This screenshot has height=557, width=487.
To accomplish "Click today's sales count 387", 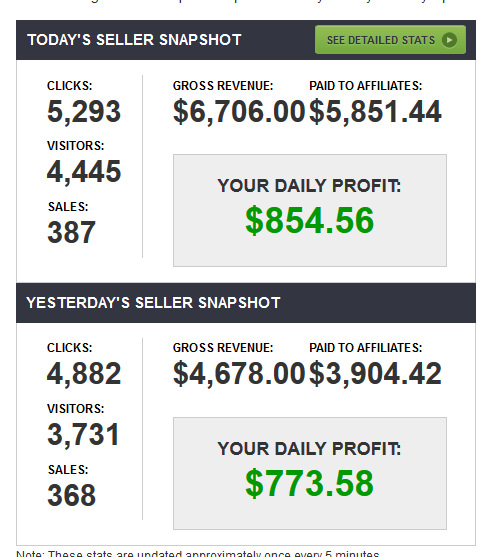I will [x=71, y=232].
